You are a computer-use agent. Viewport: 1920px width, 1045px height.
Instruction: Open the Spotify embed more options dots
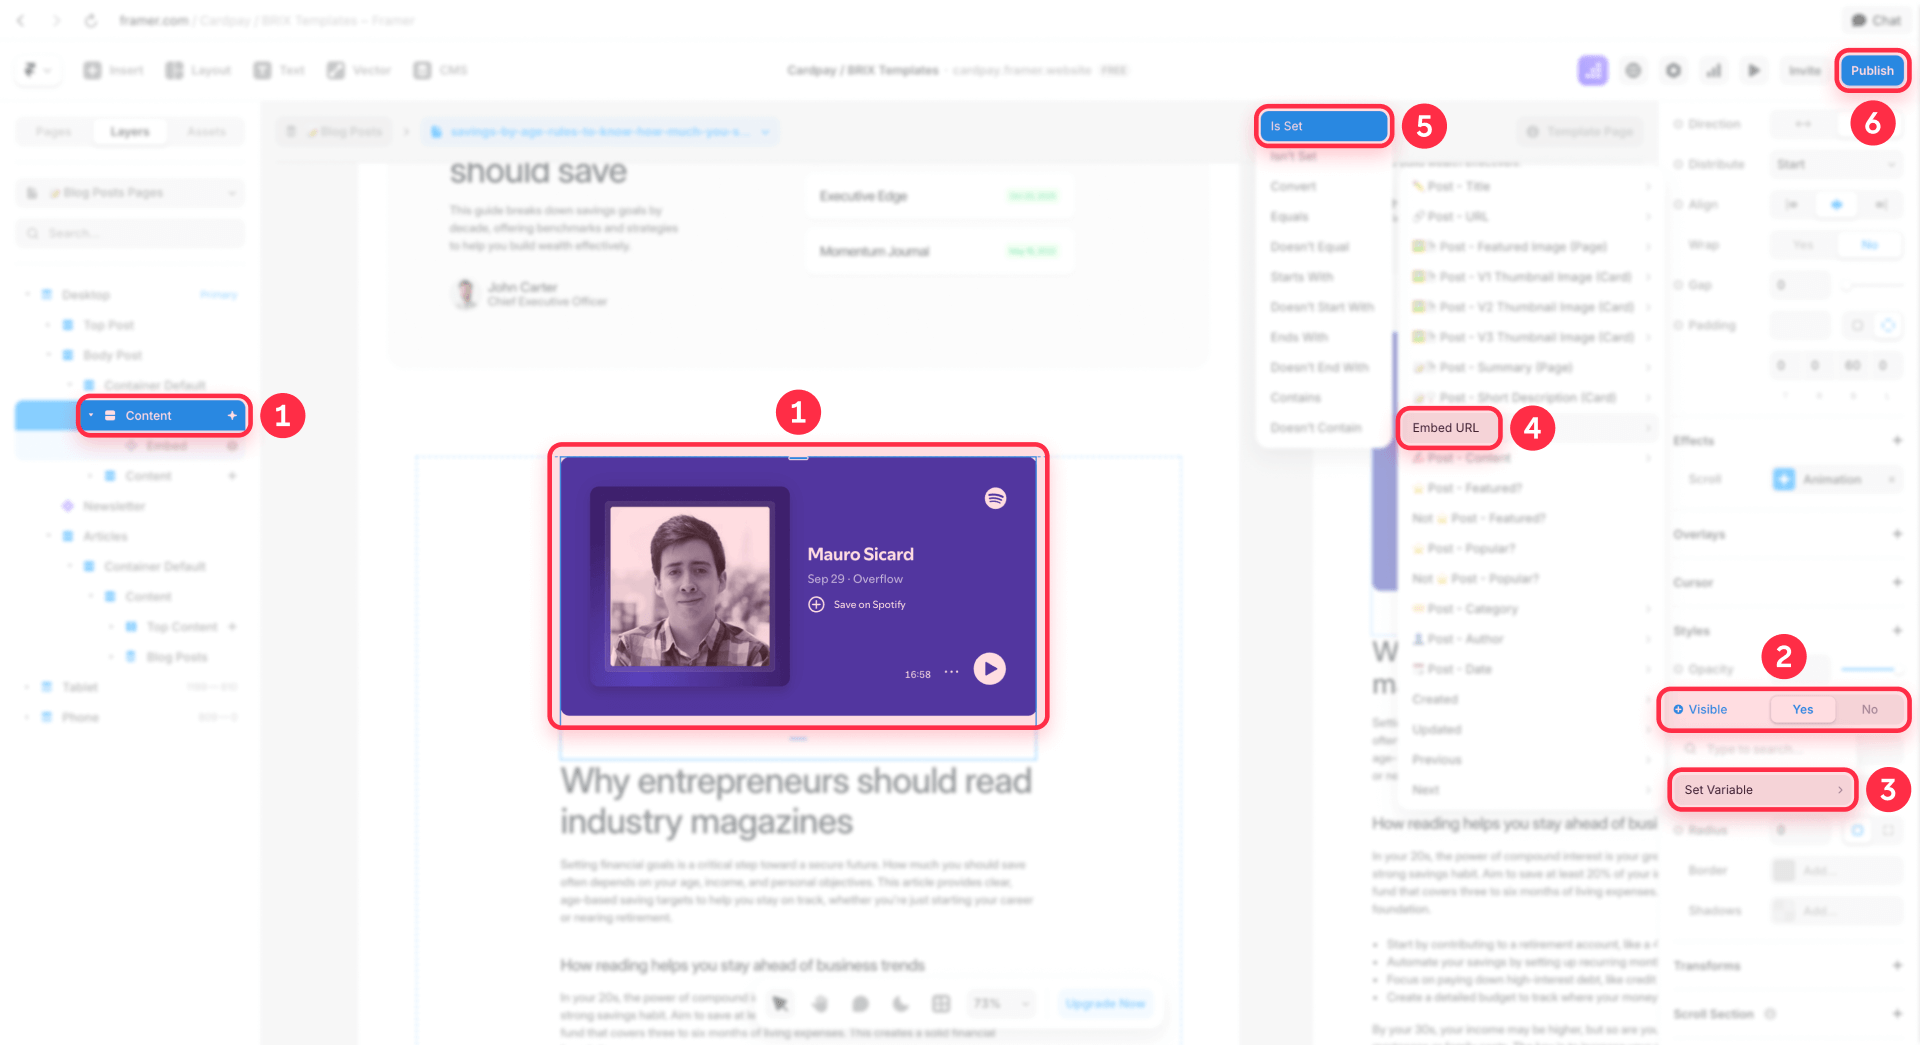951,672
